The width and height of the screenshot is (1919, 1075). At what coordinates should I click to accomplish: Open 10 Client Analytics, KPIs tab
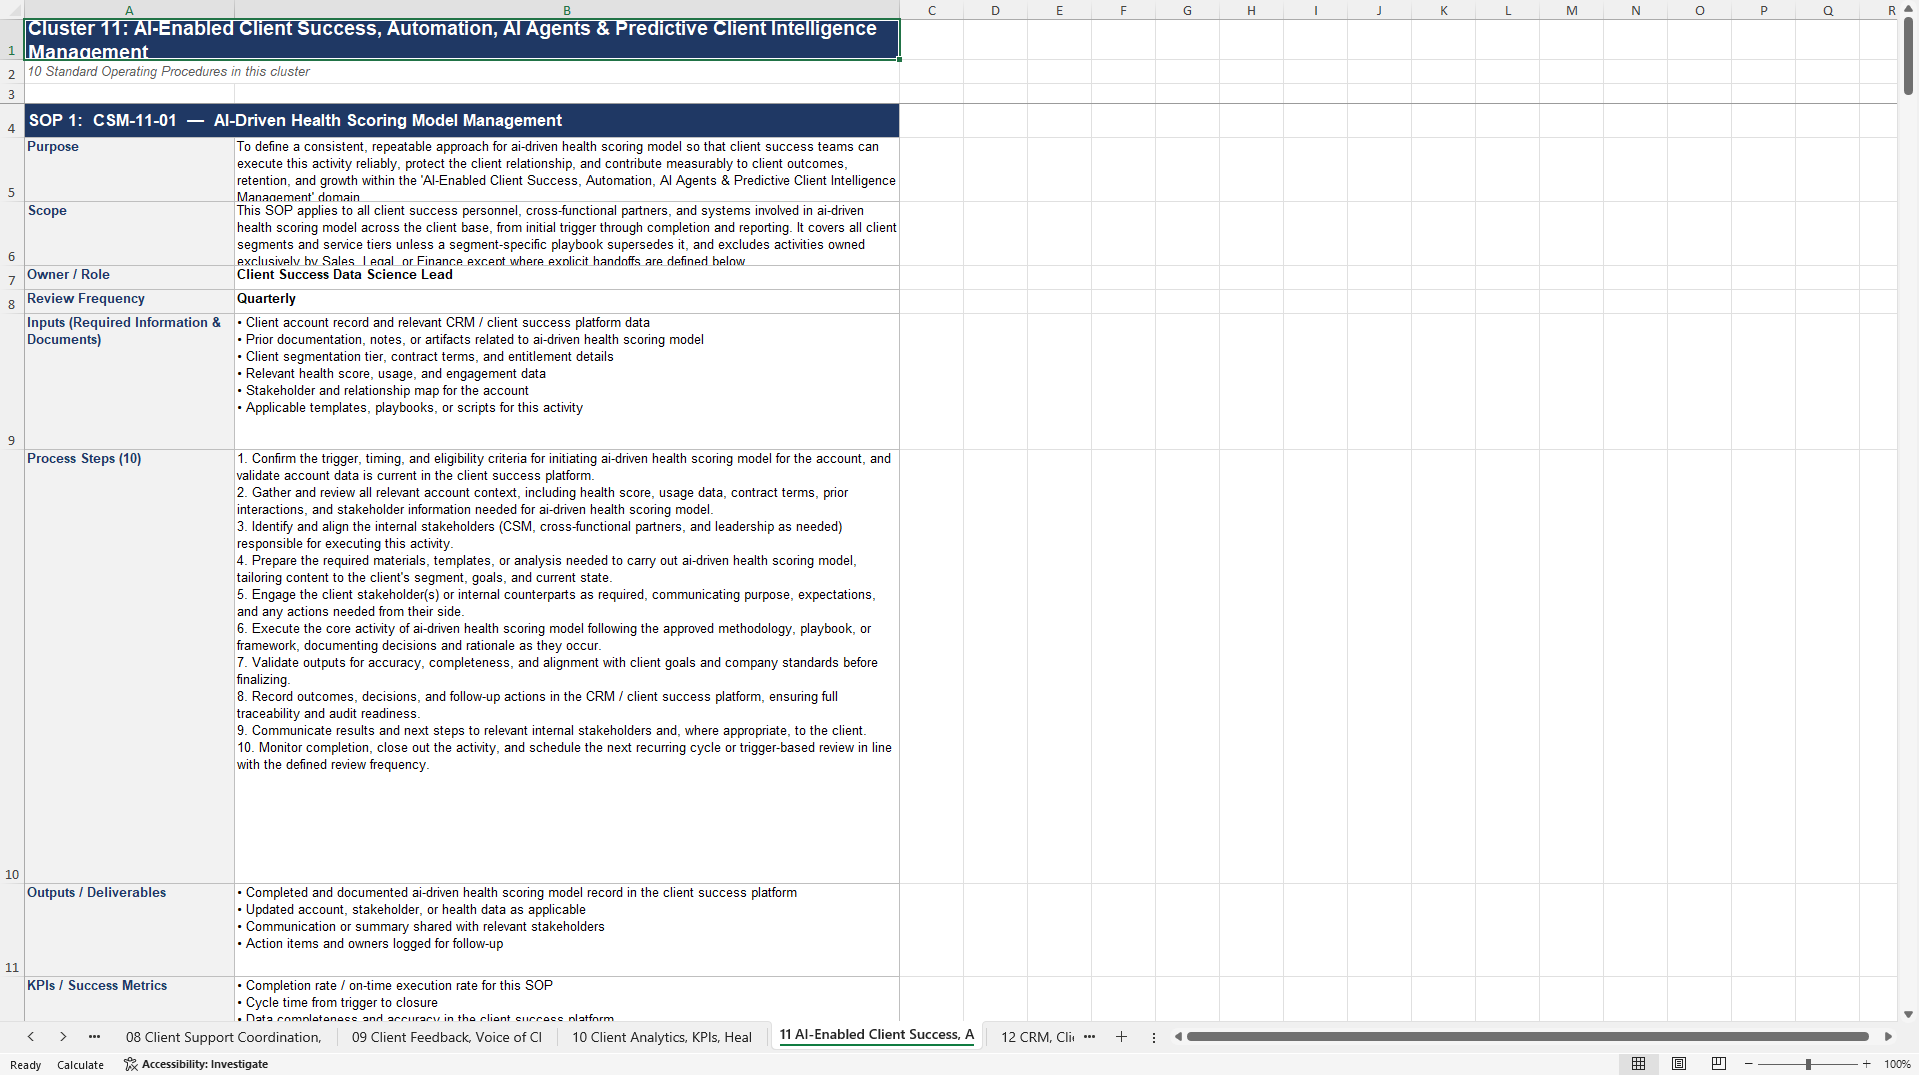click(x=661, y=1037)
